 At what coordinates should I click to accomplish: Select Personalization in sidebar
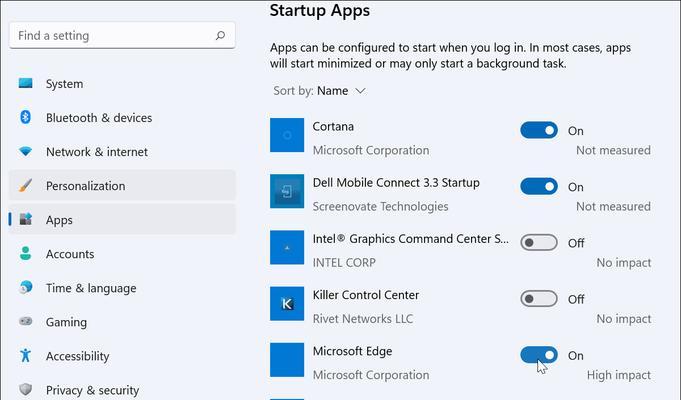(x=122, y=185)
